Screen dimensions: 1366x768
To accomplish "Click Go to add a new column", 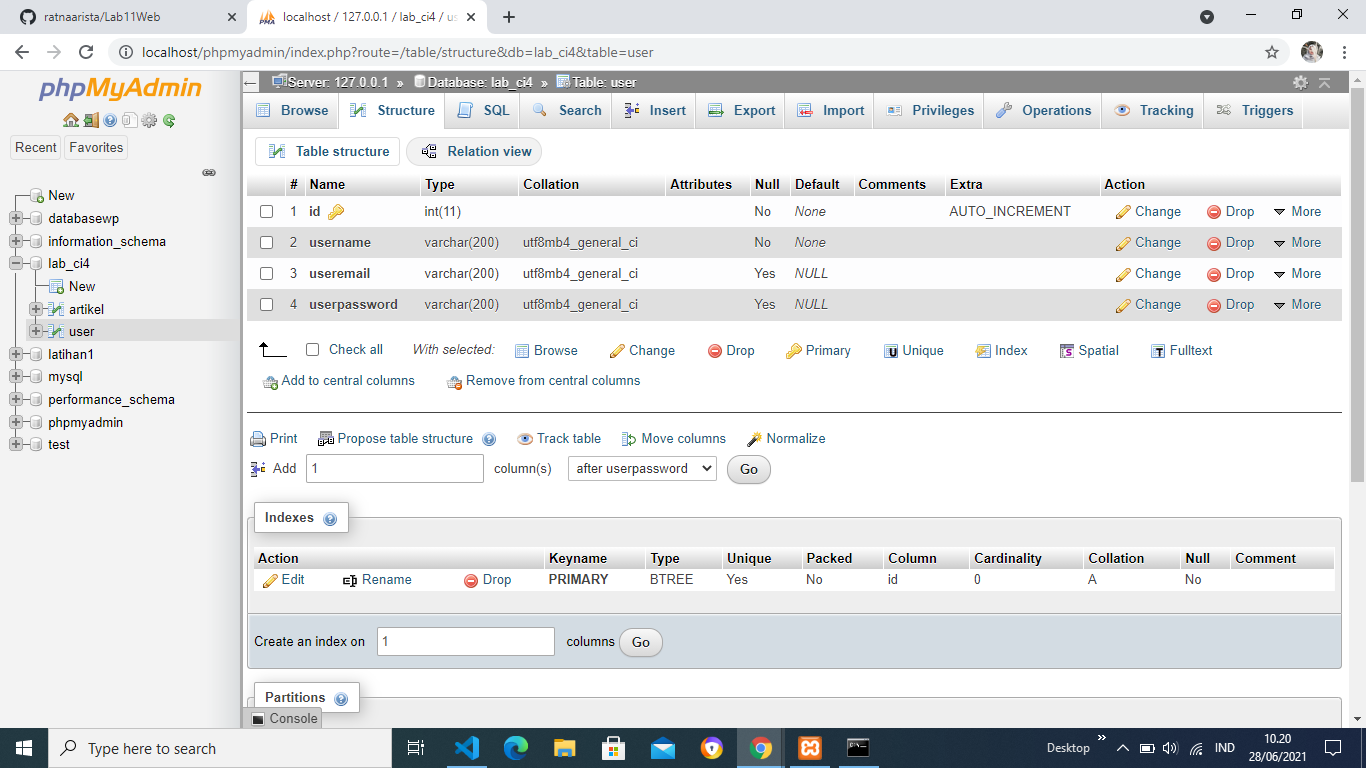I will [x=748, y=469].
